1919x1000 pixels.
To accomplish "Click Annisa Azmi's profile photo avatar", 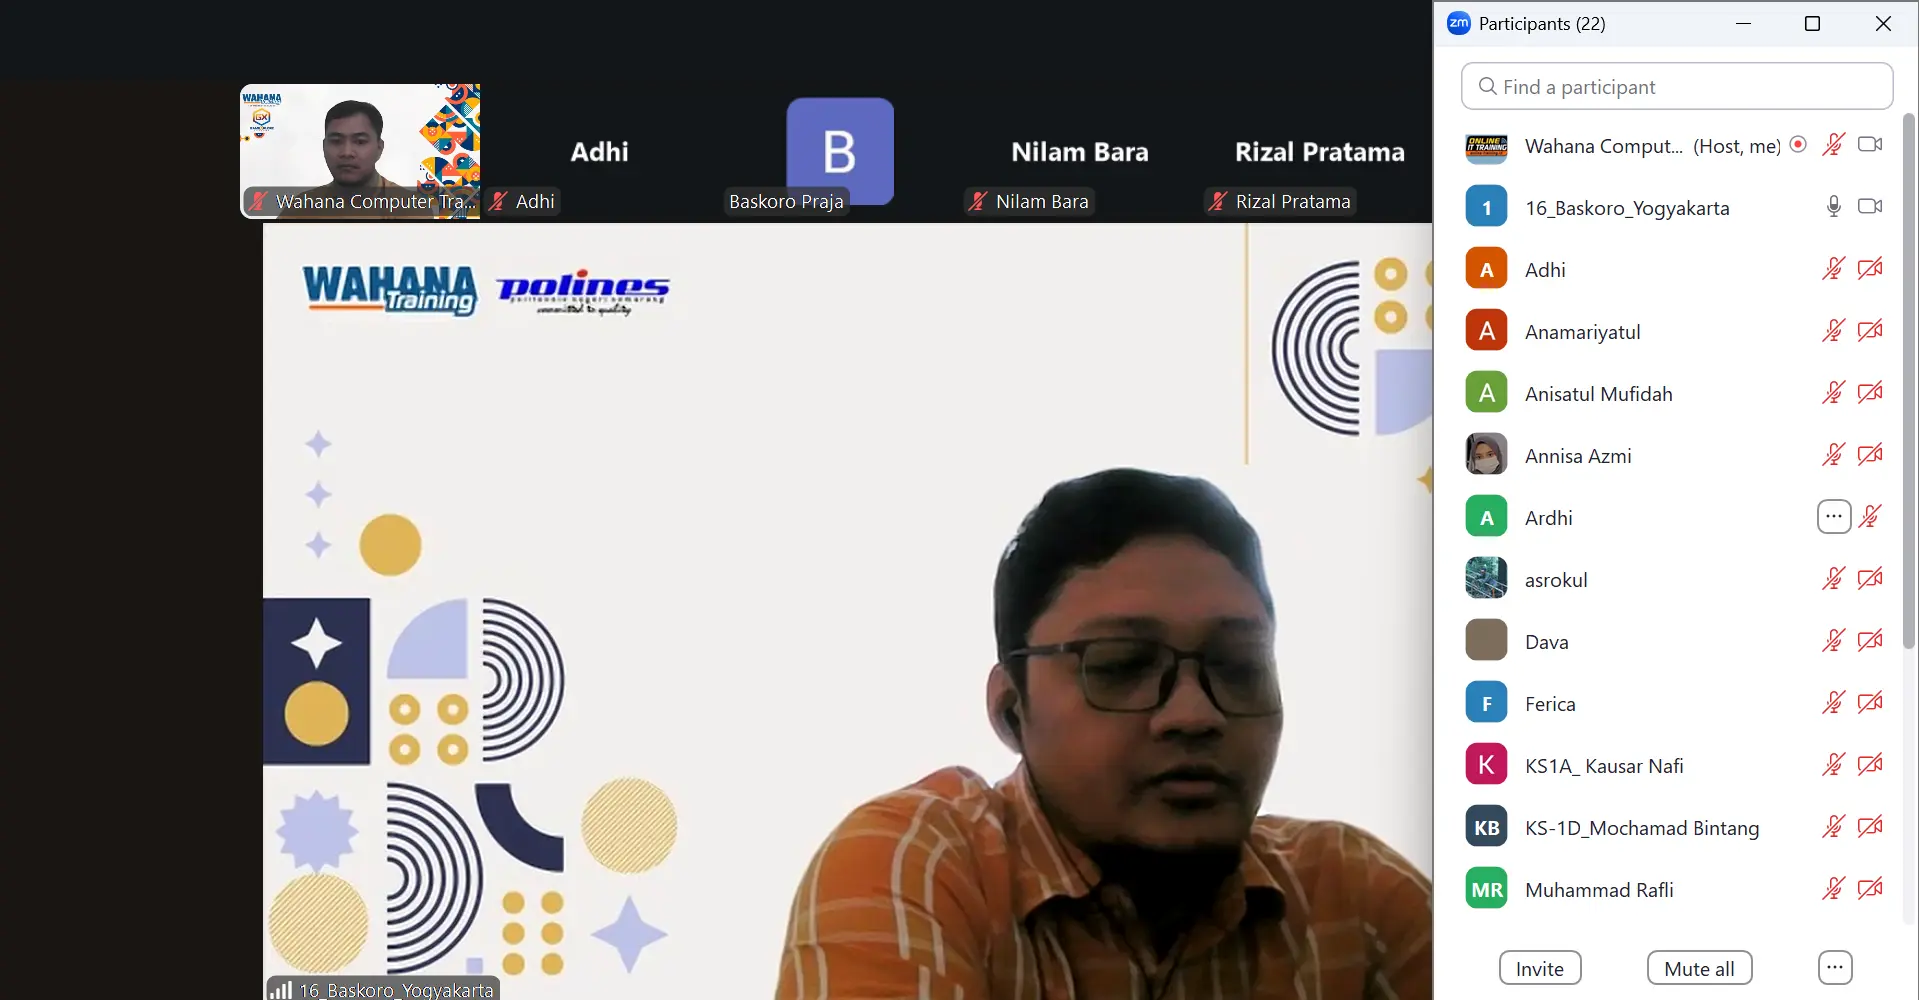I will [1486, 454].
